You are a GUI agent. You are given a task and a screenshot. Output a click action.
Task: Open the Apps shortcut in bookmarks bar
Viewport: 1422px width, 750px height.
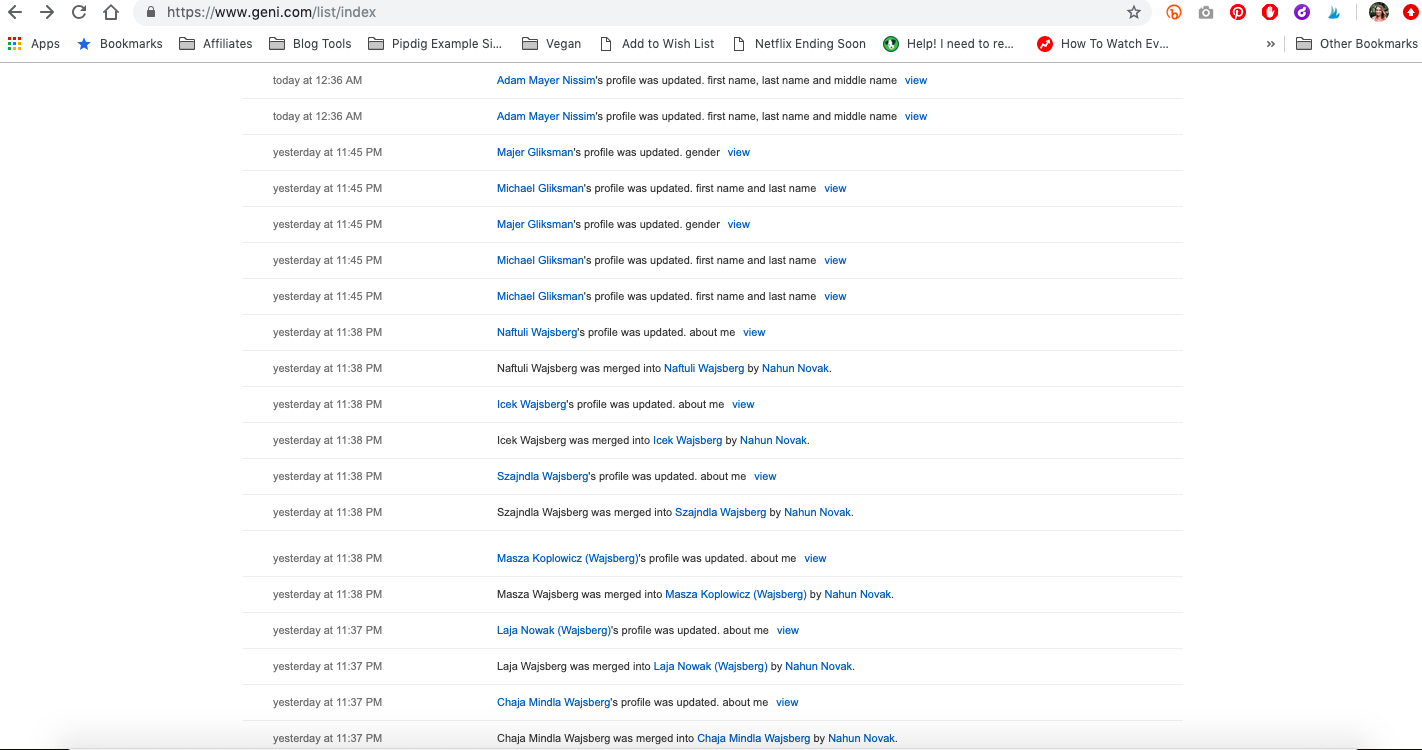click(34, 44)
